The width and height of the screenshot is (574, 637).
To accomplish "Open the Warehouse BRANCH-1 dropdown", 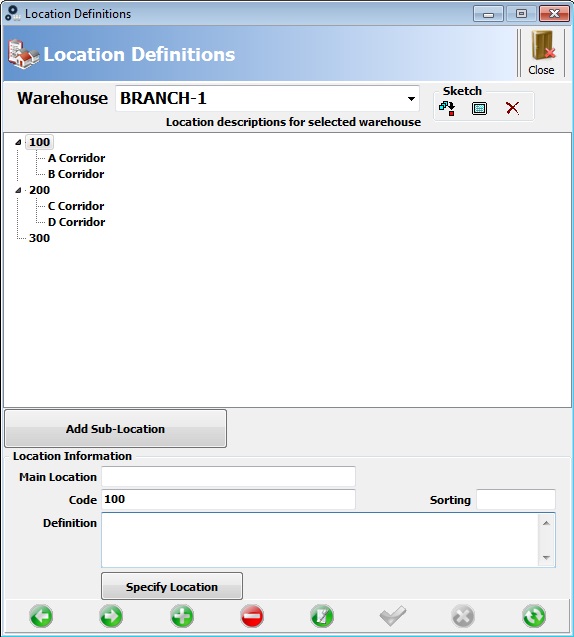I will [x=411, y=99].
